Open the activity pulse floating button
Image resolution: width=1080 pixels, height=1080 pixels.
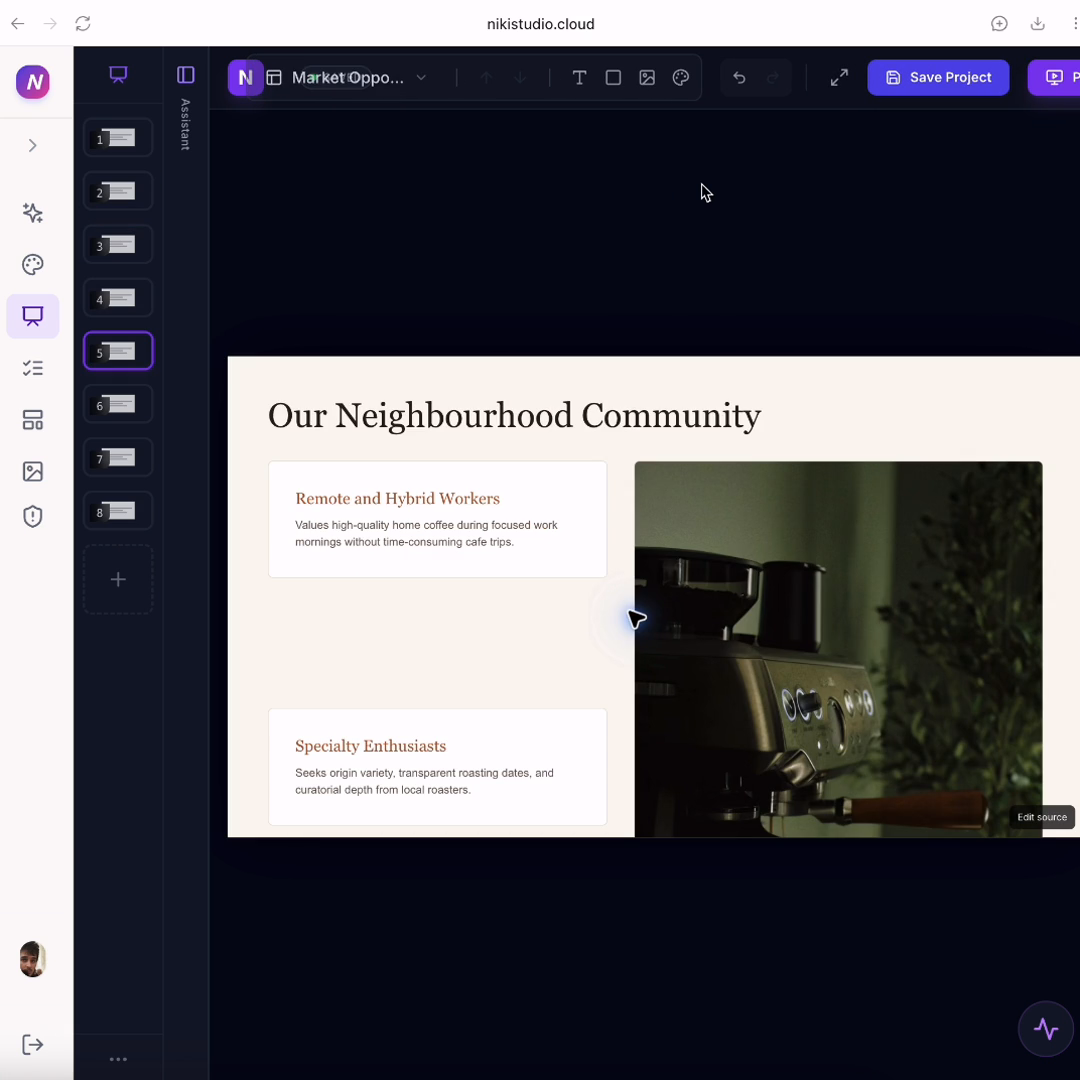(1046, 1029)
